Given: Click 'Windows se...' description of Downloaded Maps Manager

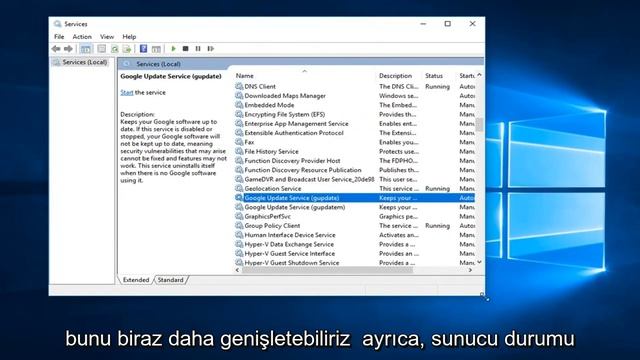Looking at the screenshot, I should pyautogui.click(x=398, y=96).
